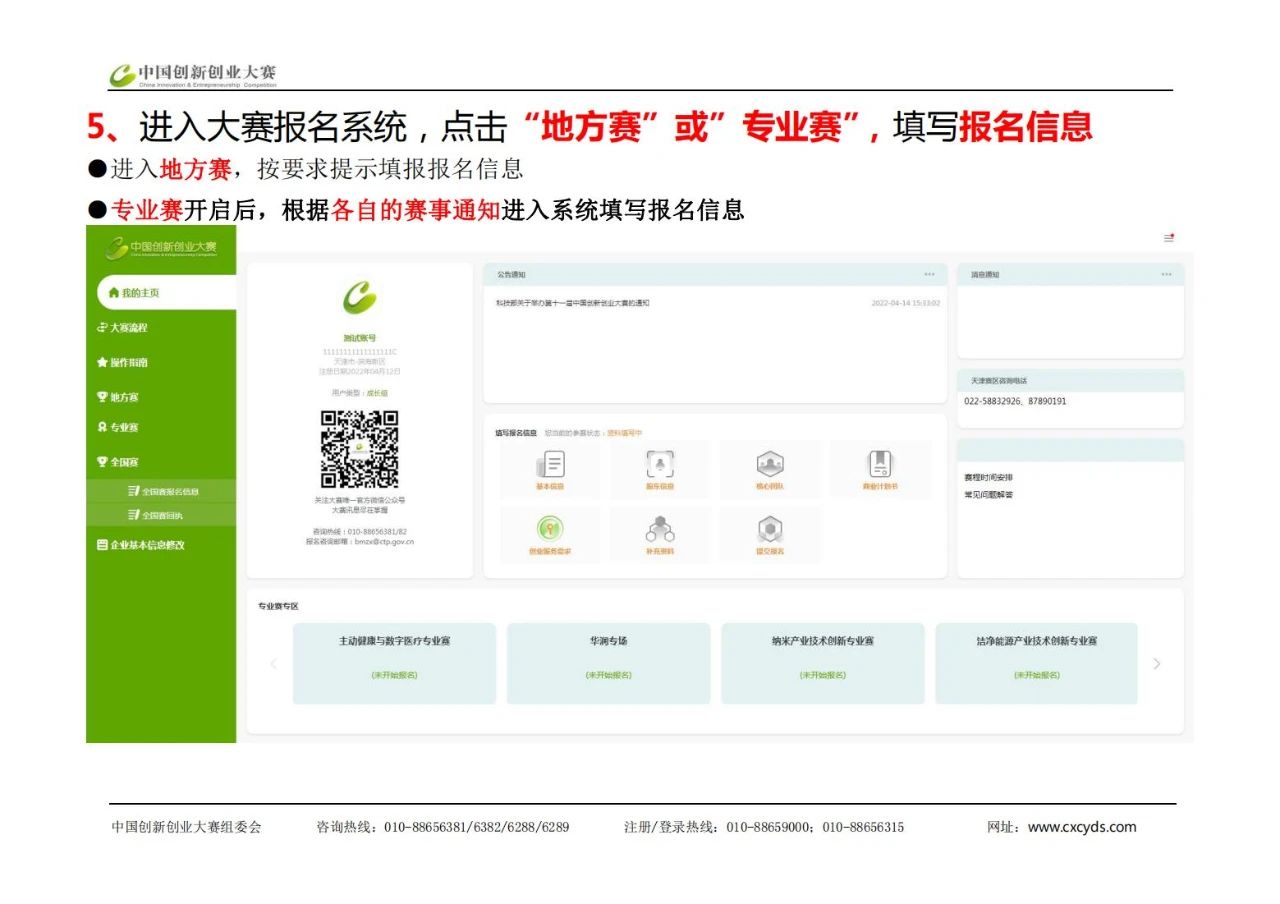Screen dimensions: 1280x904
Task: Open the 基本信息 basic info icon
Action: (549, 466)
